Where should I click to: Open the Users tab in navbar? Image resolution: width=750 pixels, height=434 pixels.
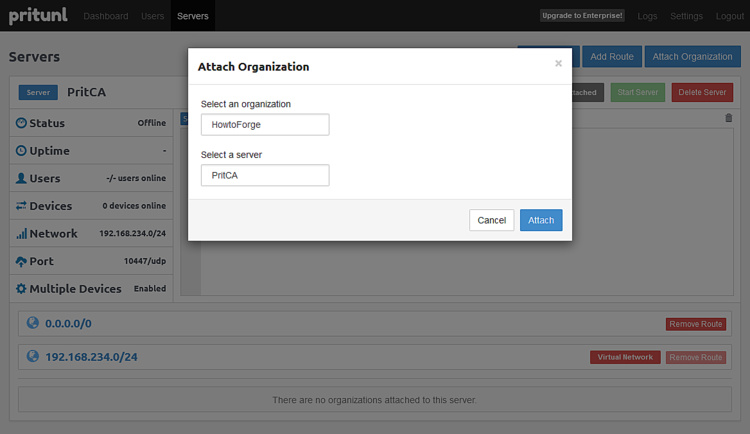pos(152,16)
